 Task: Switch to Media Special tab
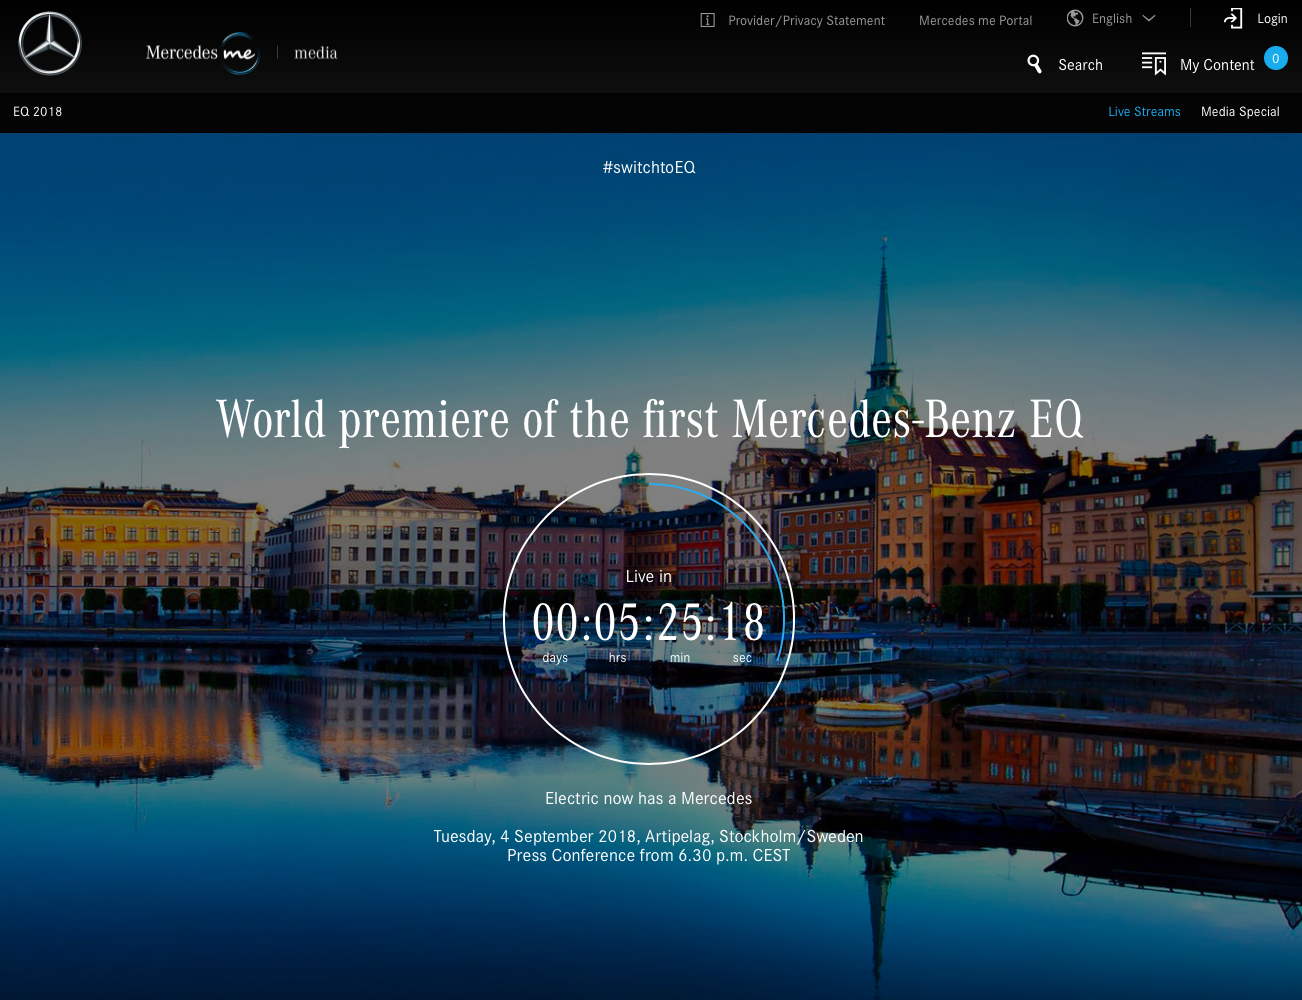1240,112
